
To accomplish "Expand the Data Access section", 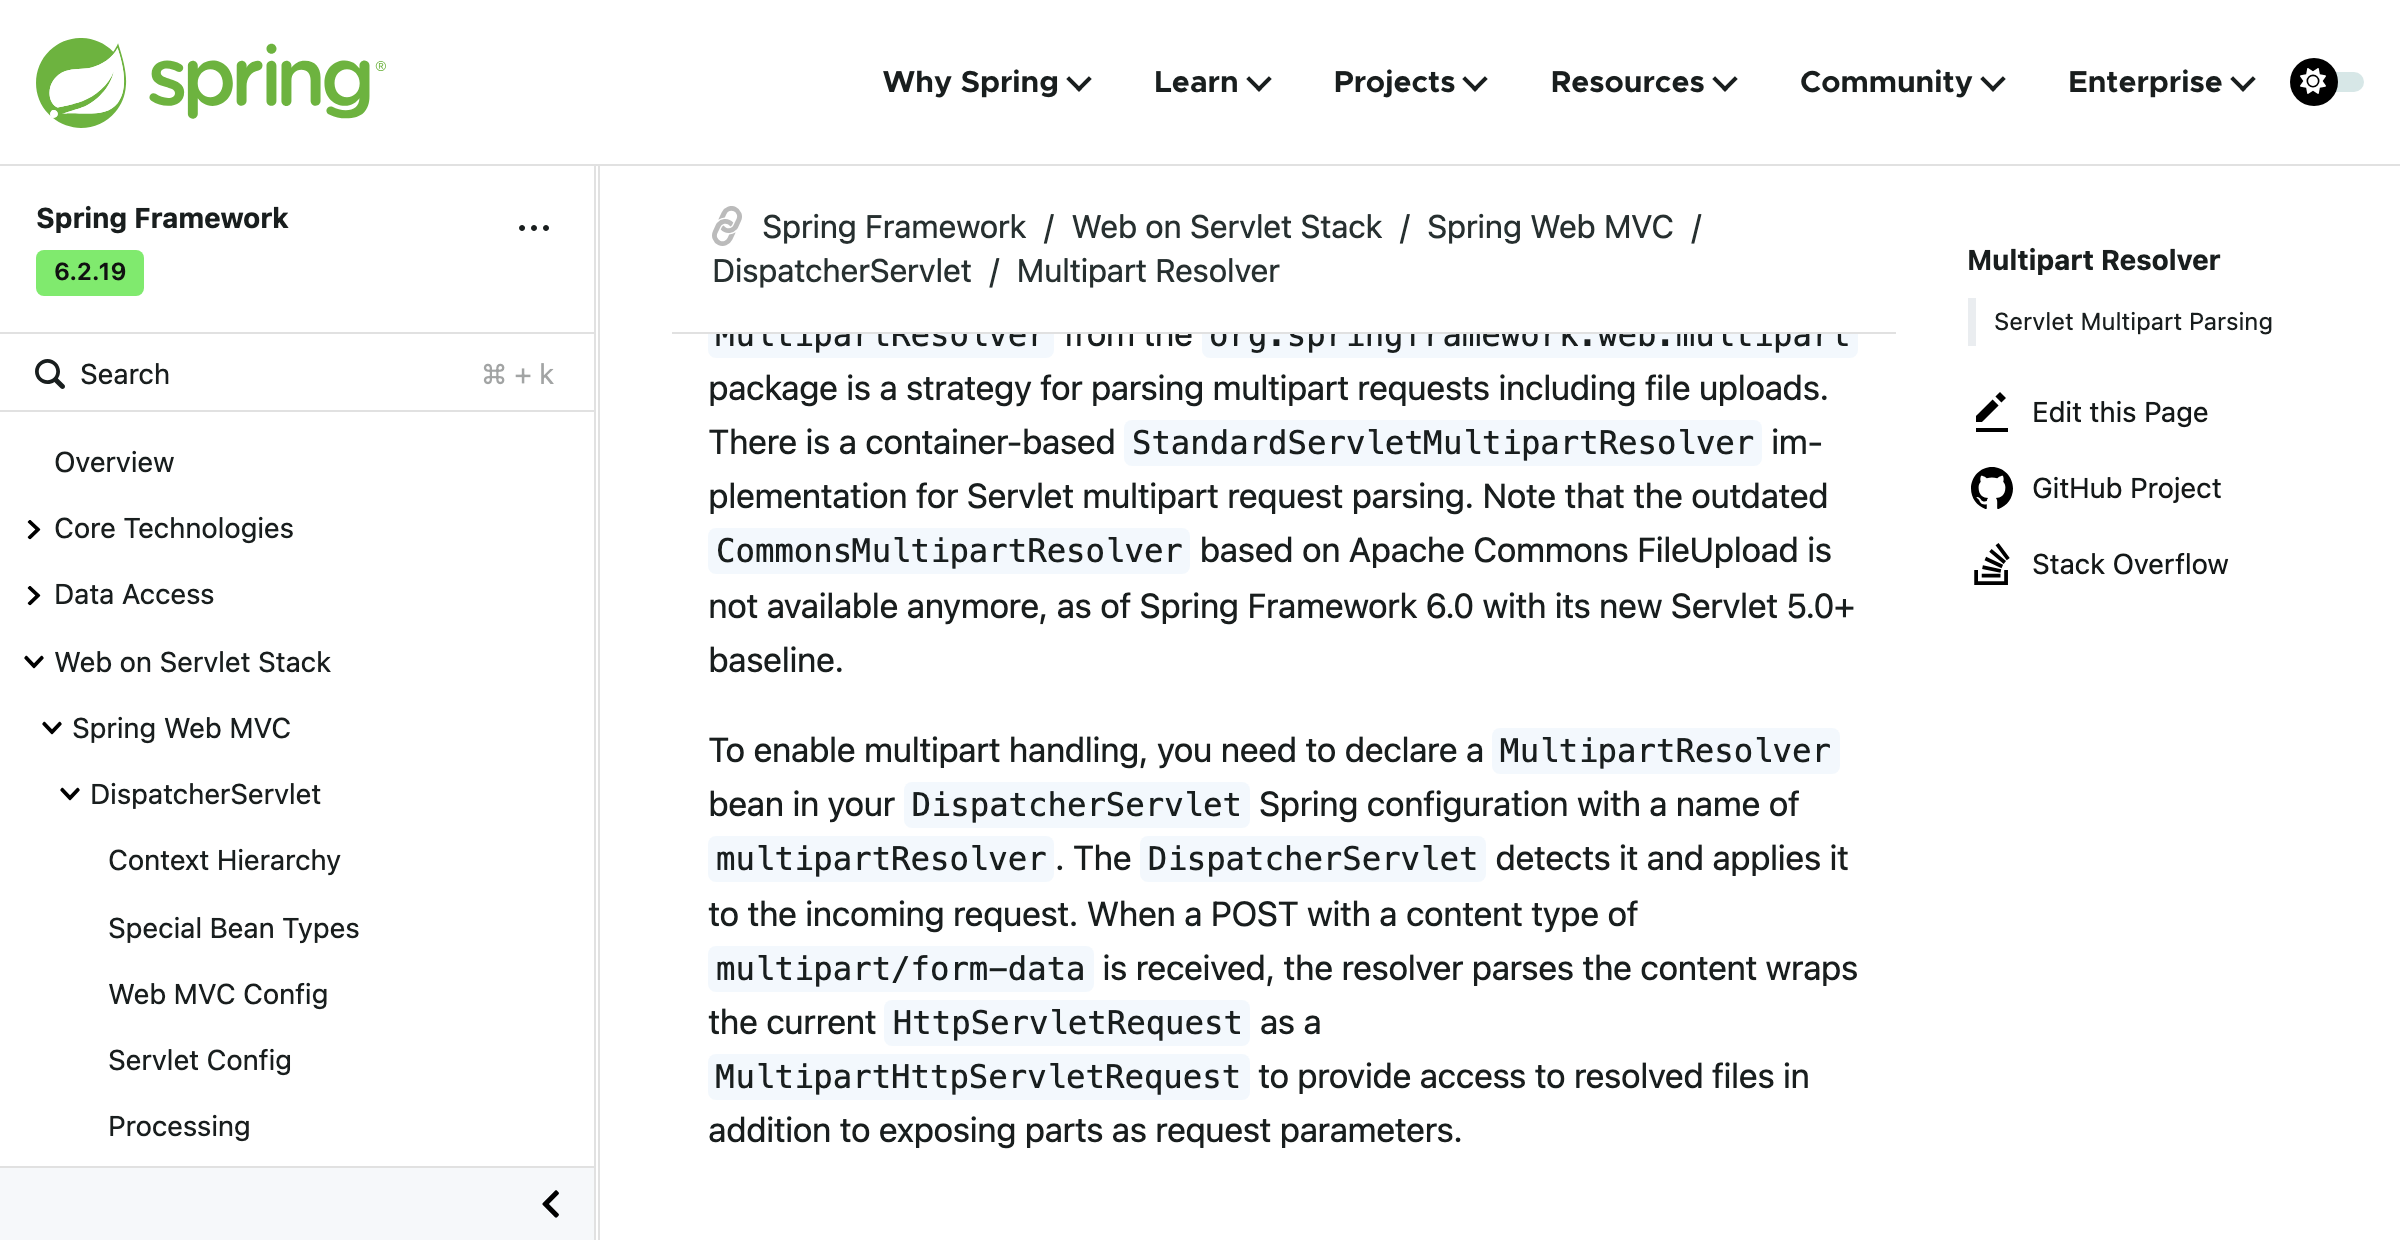I will point(34,595).
